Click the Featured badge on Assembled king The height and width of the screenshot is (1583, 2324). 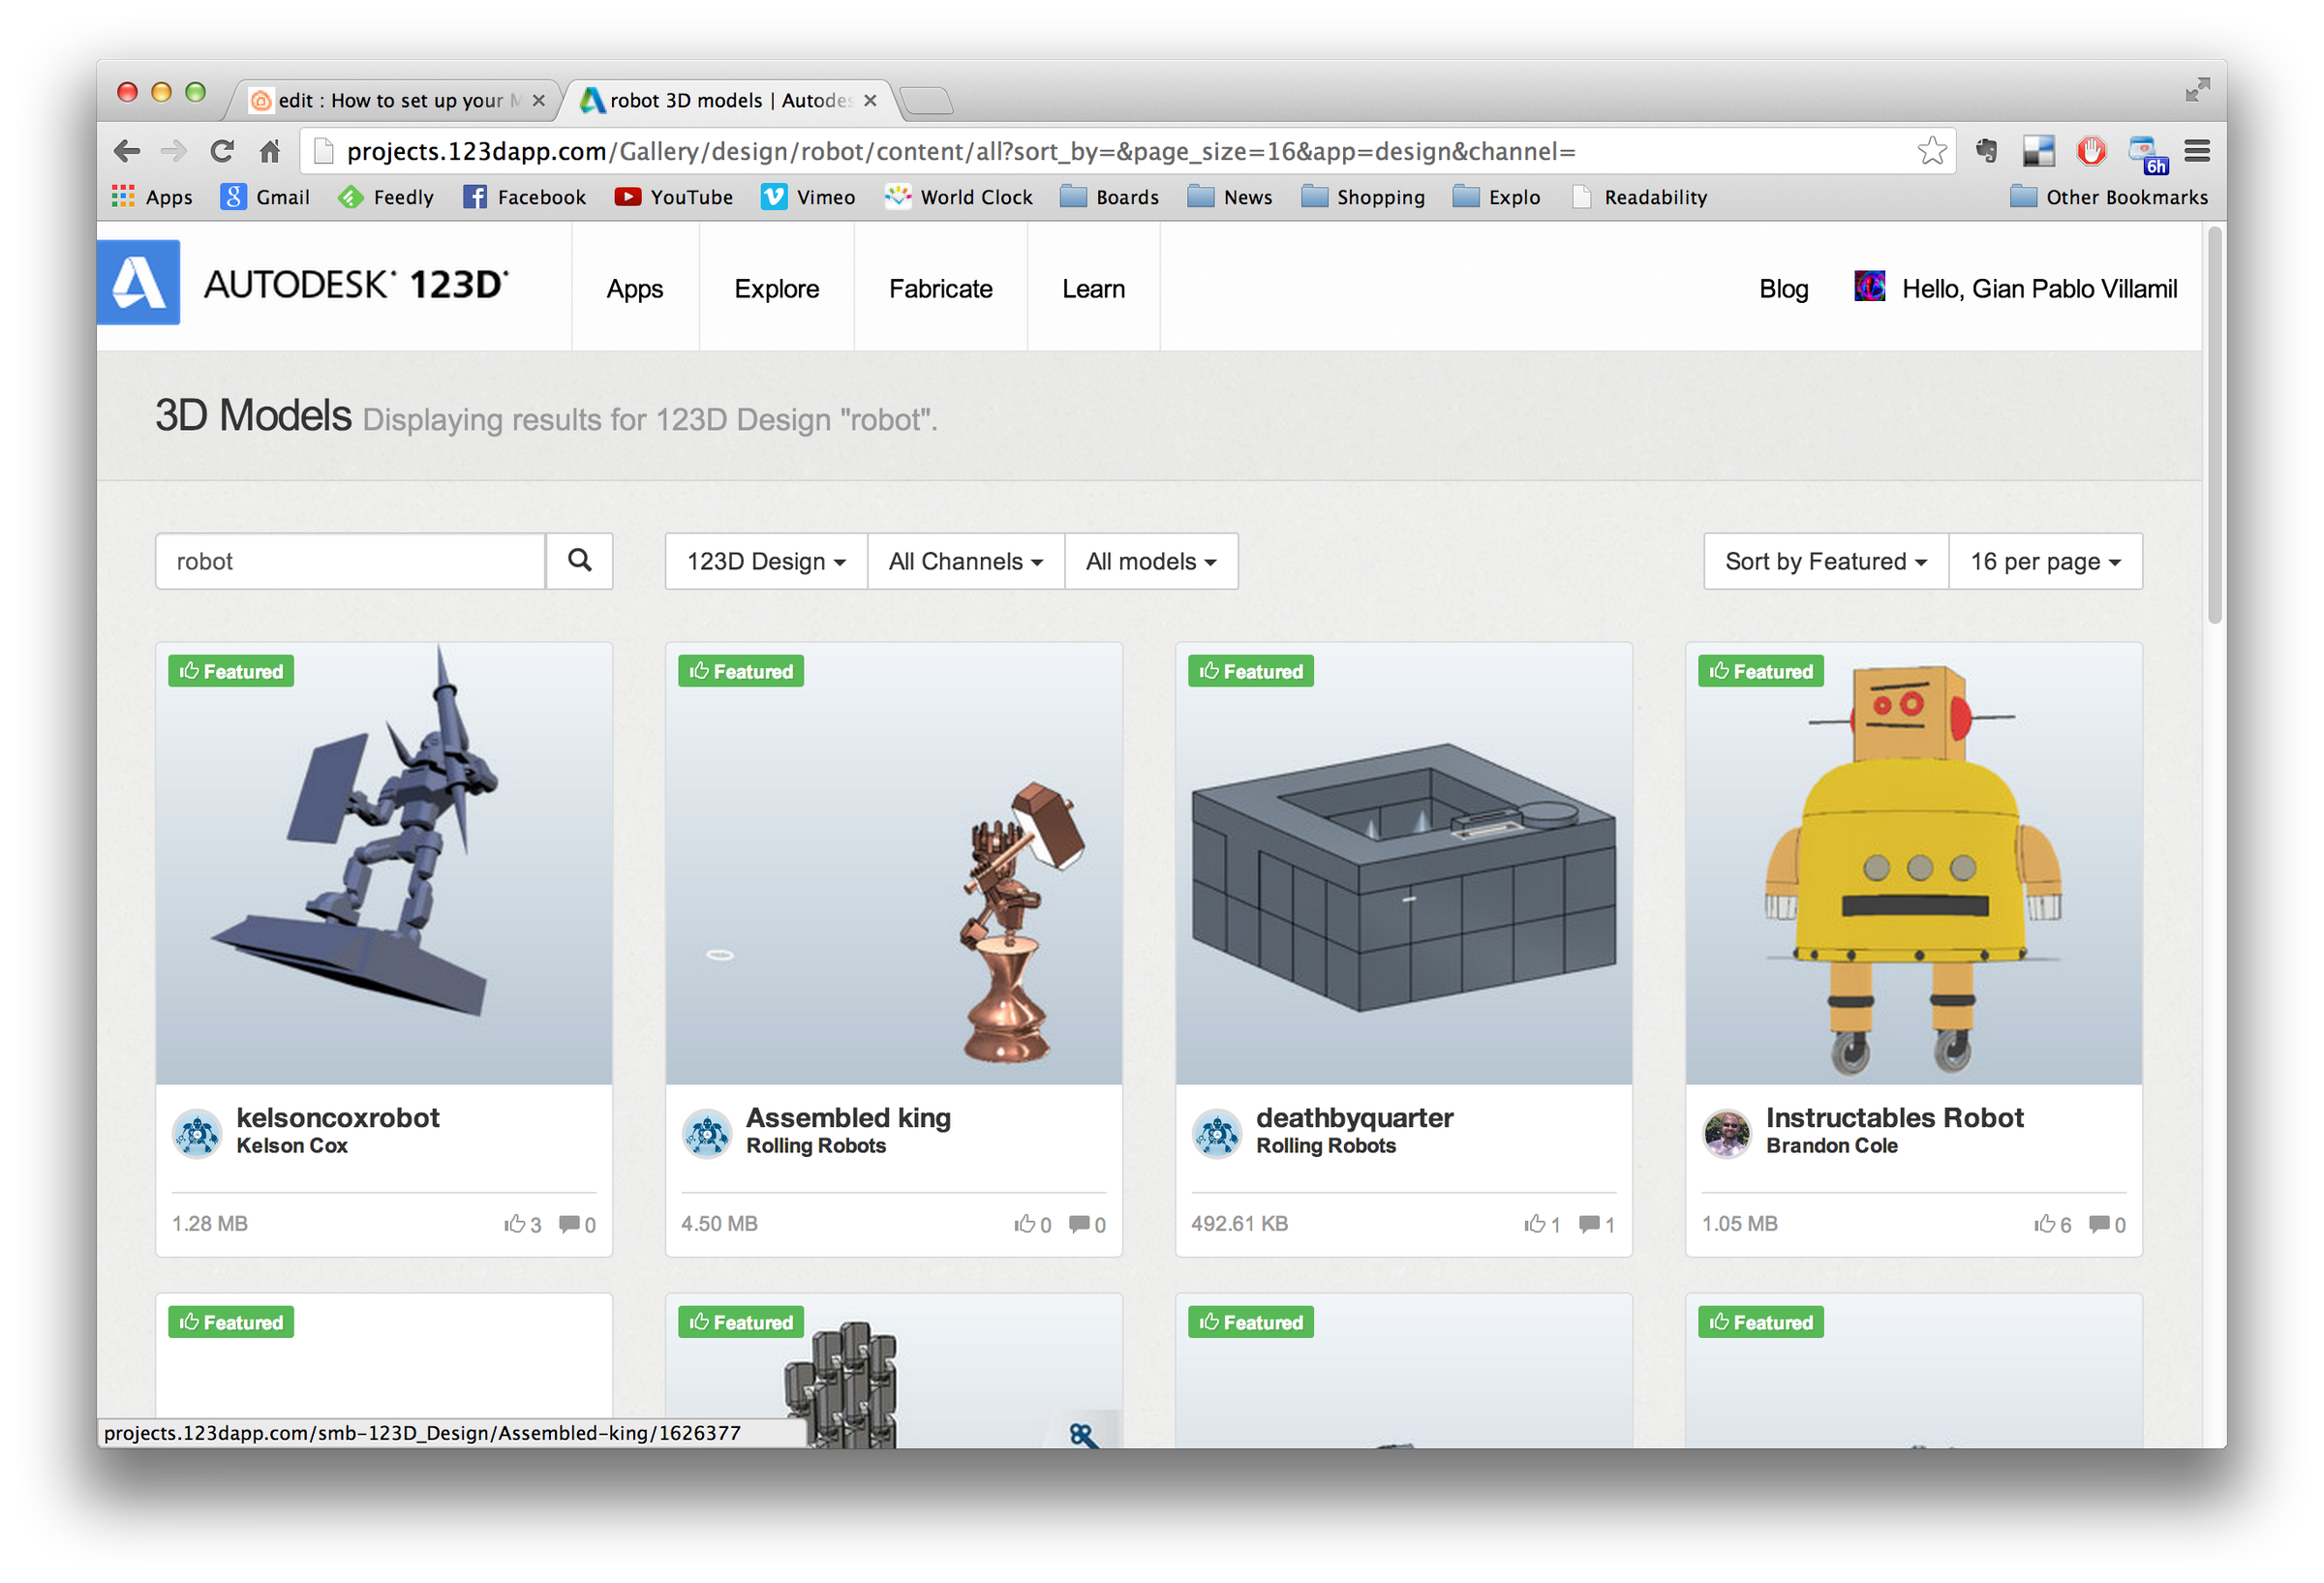pos(741,671)
